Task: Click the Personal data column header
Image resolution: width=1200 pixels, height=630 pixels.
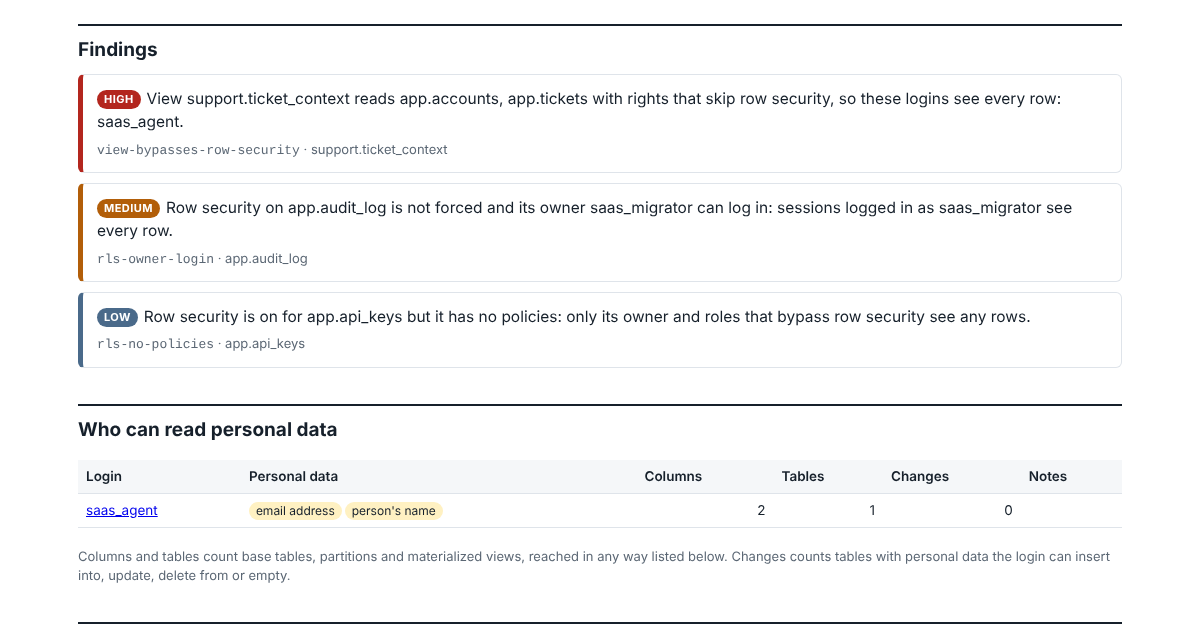Action: (293, 476)
